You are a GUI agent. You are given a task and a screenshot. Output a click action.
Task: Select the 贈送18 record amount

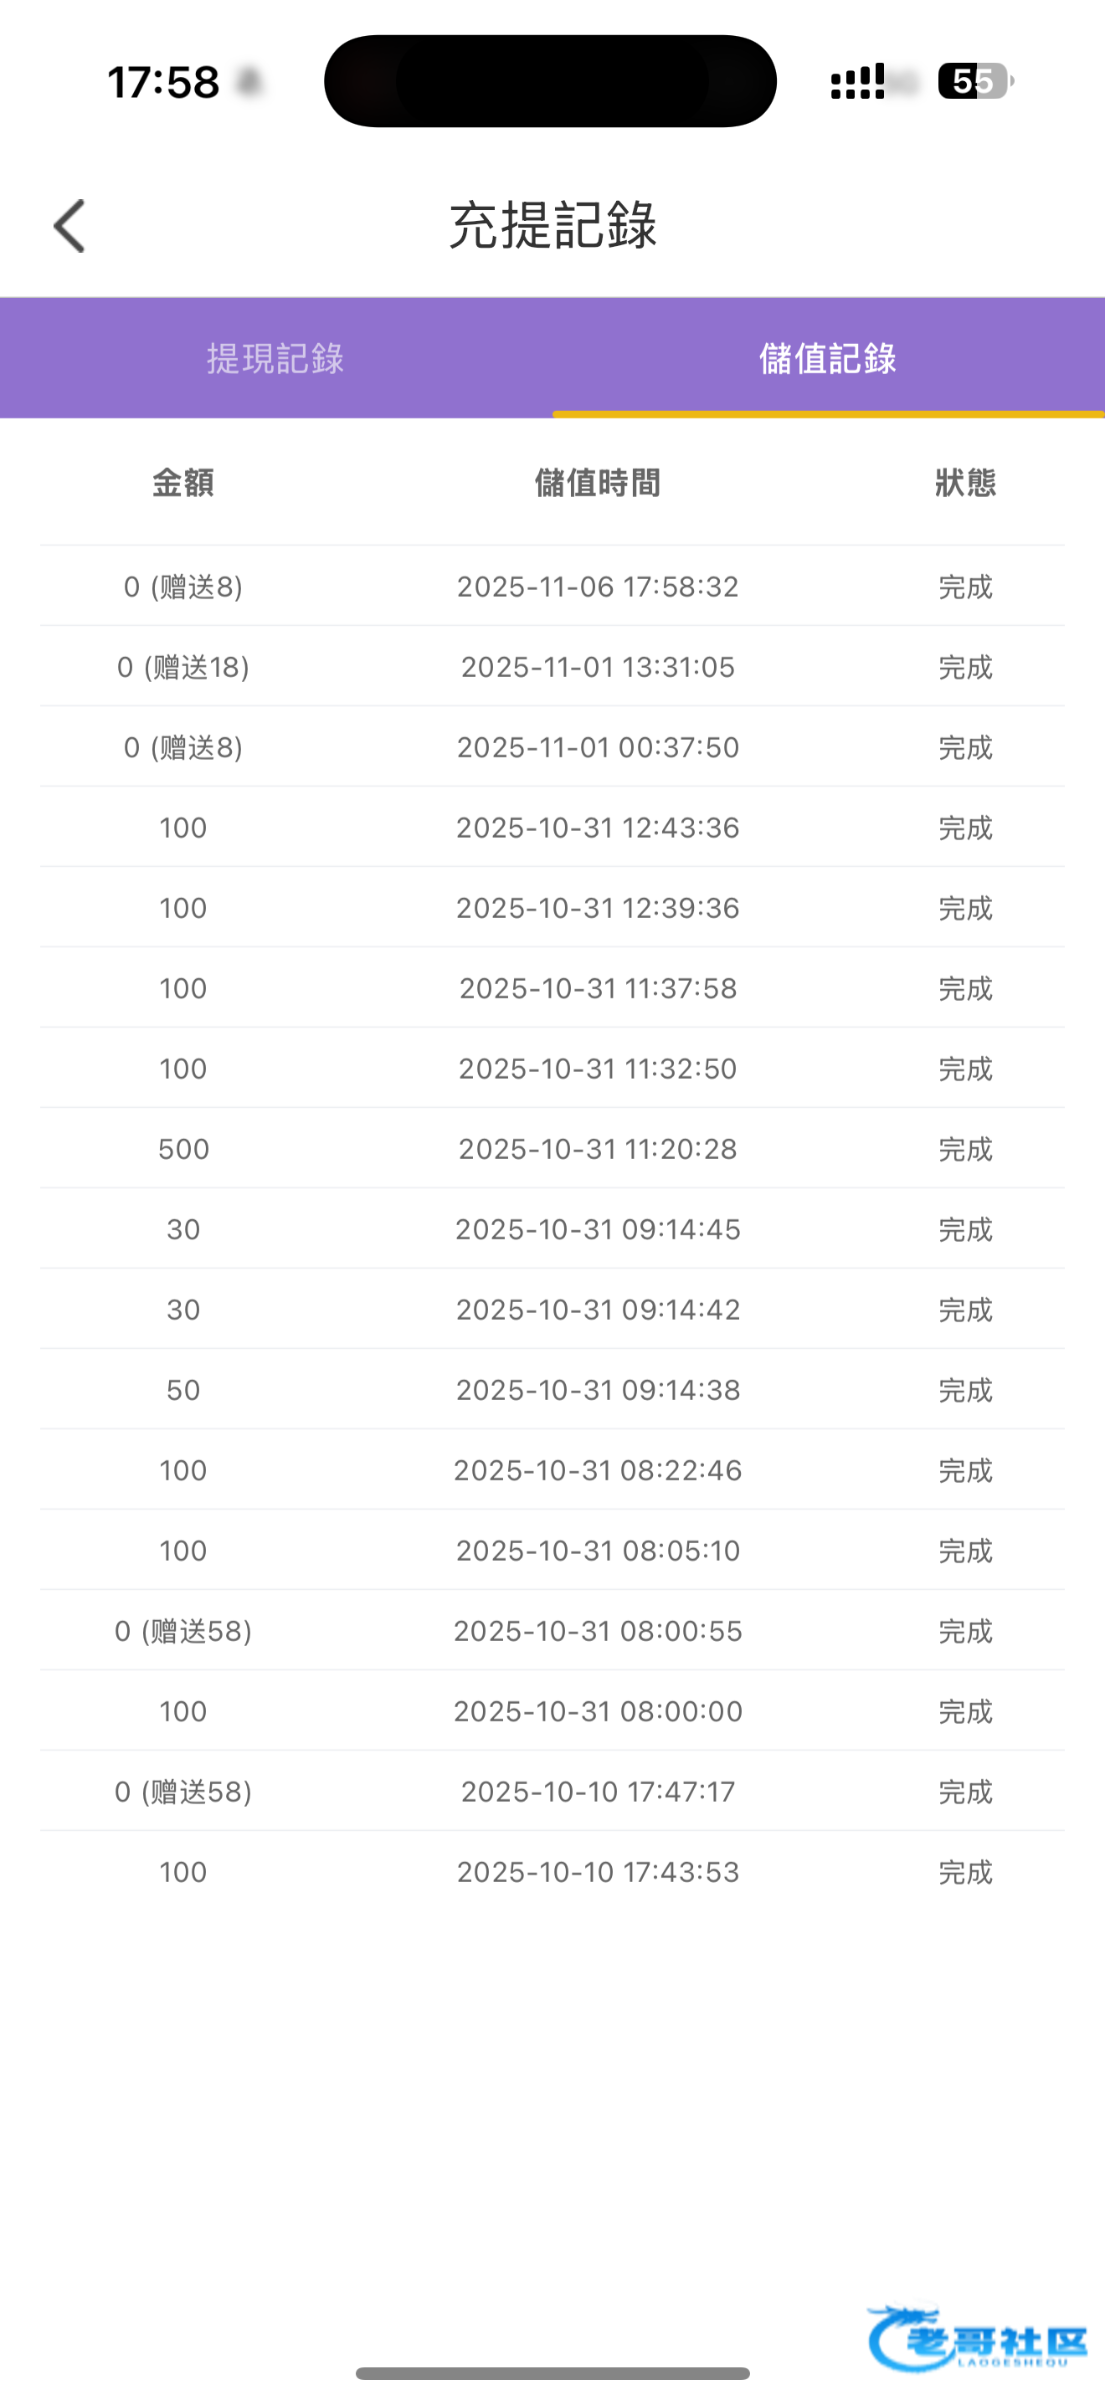(183, 667)
